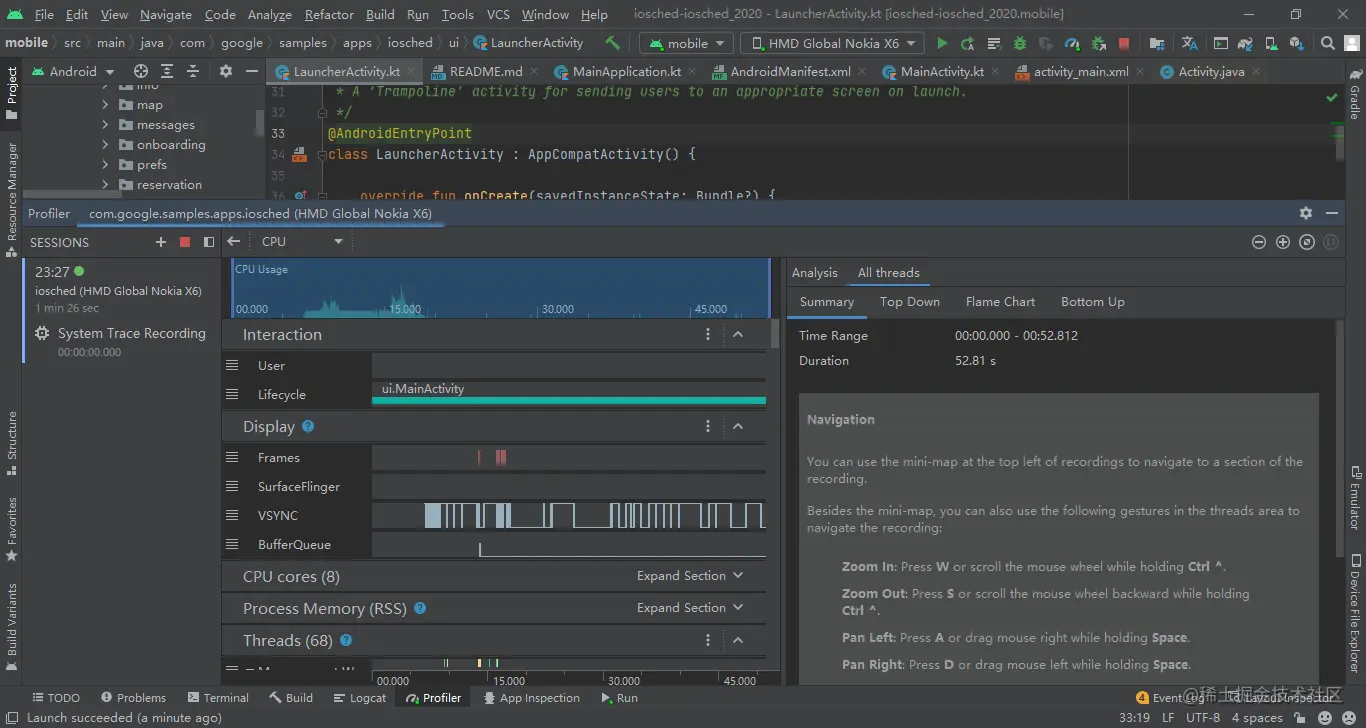Hide the Sessions pane with the panel icon
1366x728 pixels.
[x=209, y=242]
